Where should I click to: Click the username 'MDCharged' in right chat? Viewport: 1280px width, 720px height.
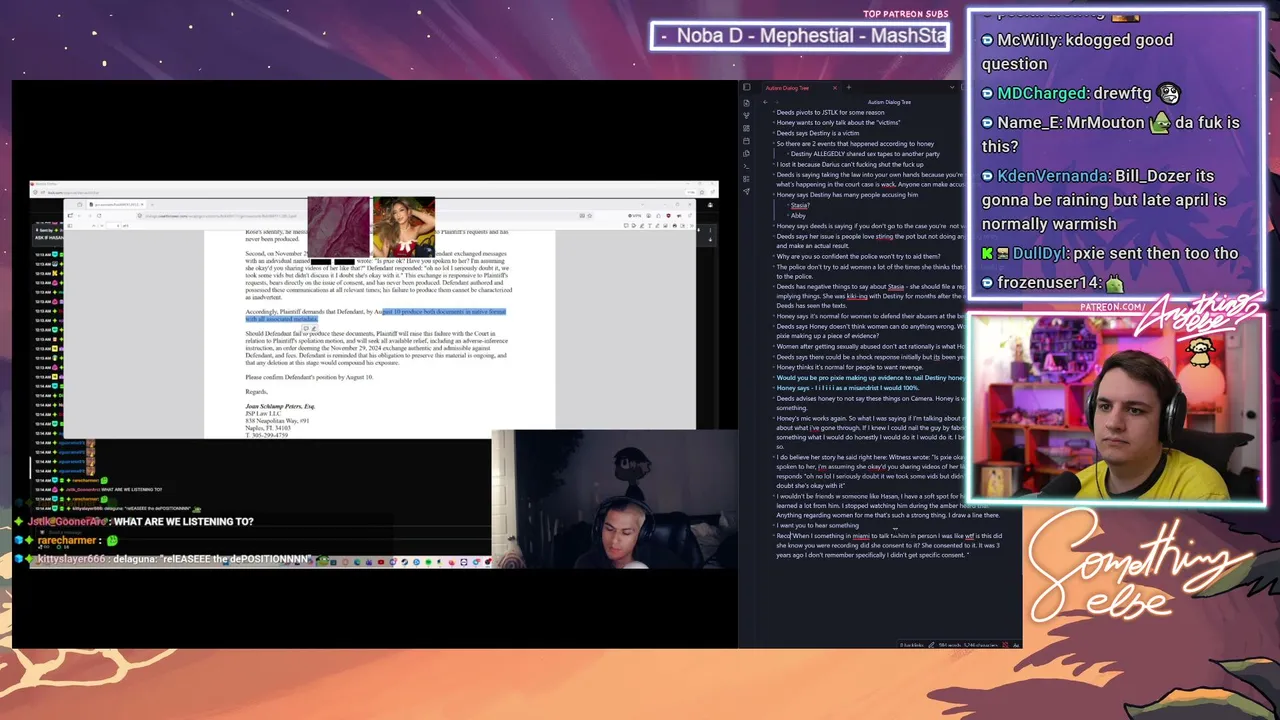pos(1041,93)
